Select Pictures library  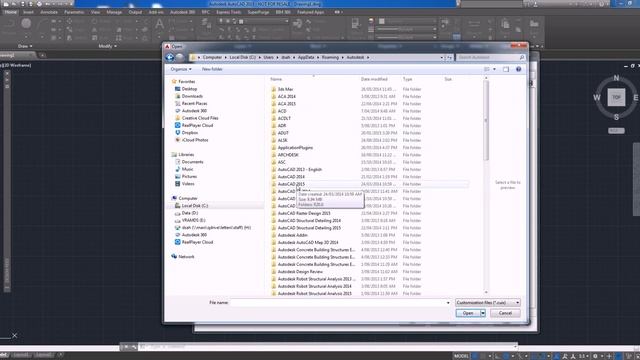coord(189,177)
